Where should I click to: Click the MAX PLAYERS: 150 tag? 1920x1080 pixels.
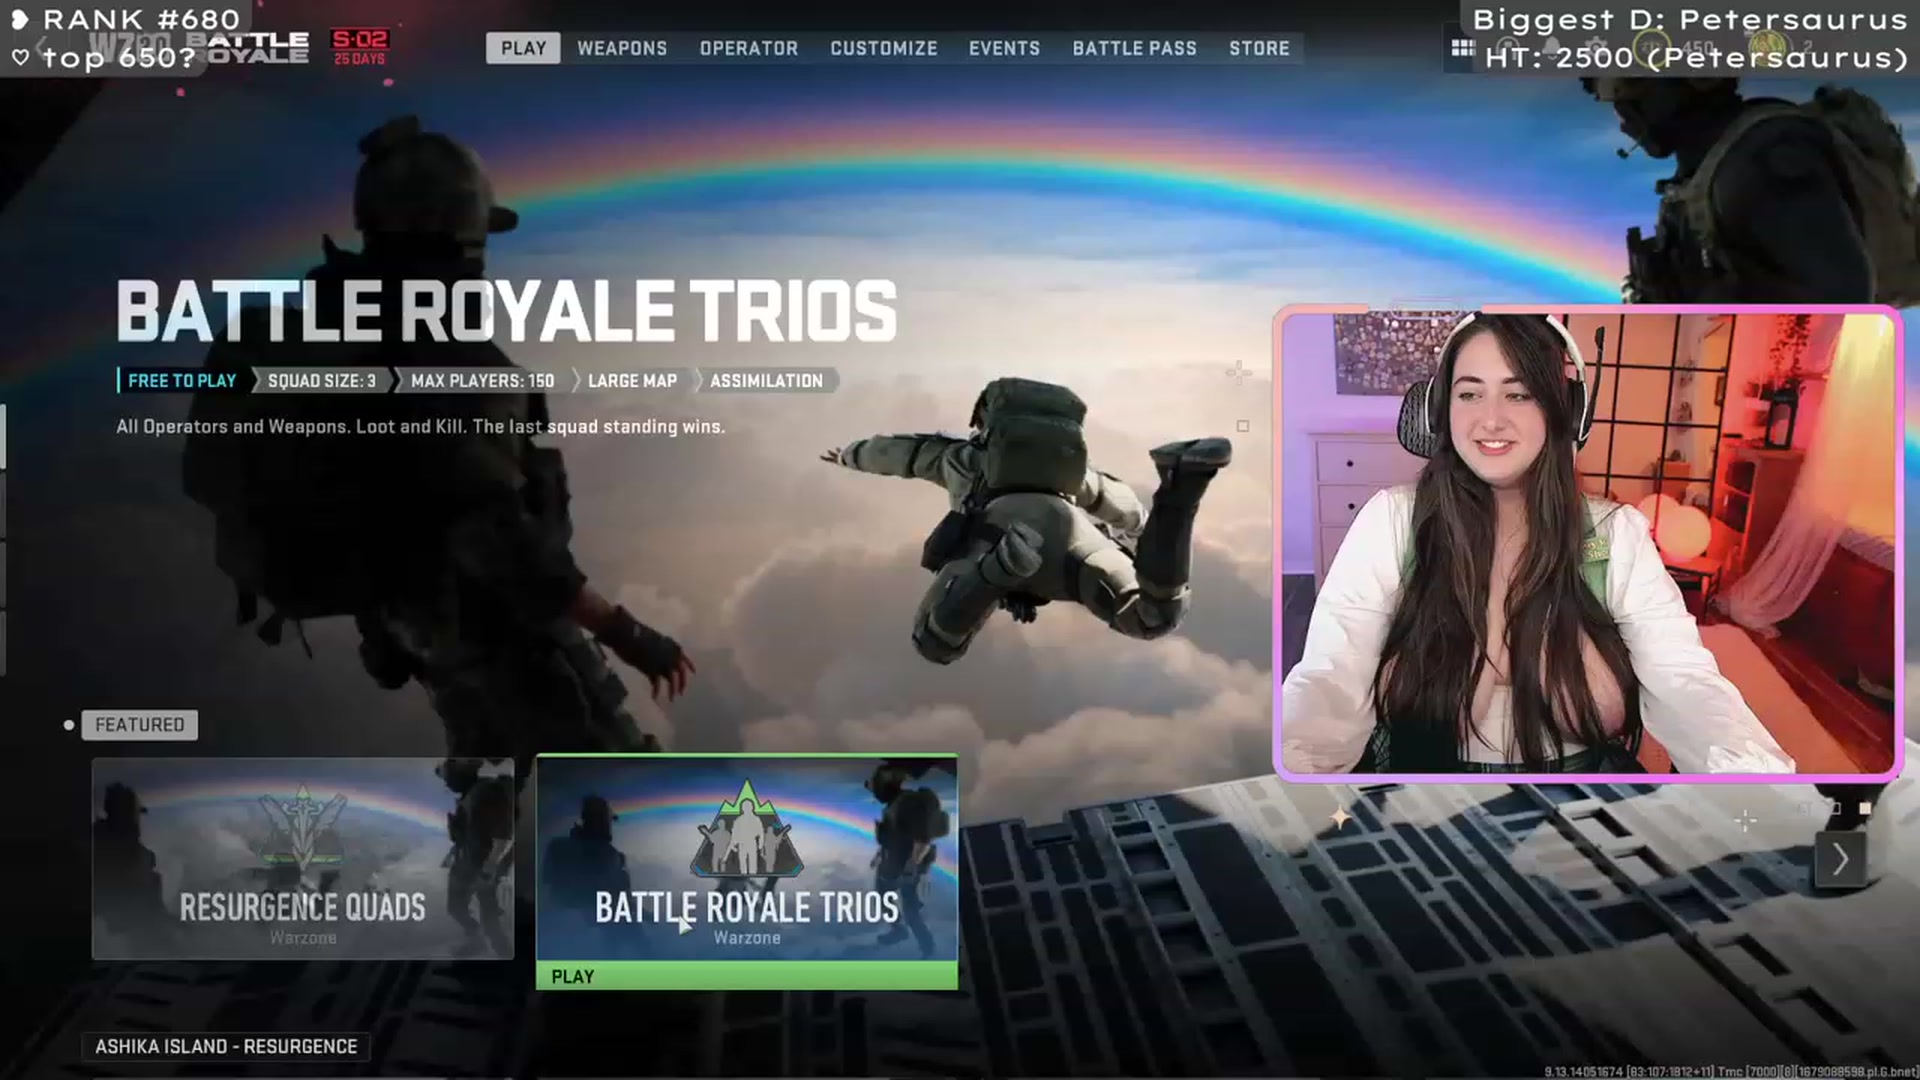(x=482, y=381)
